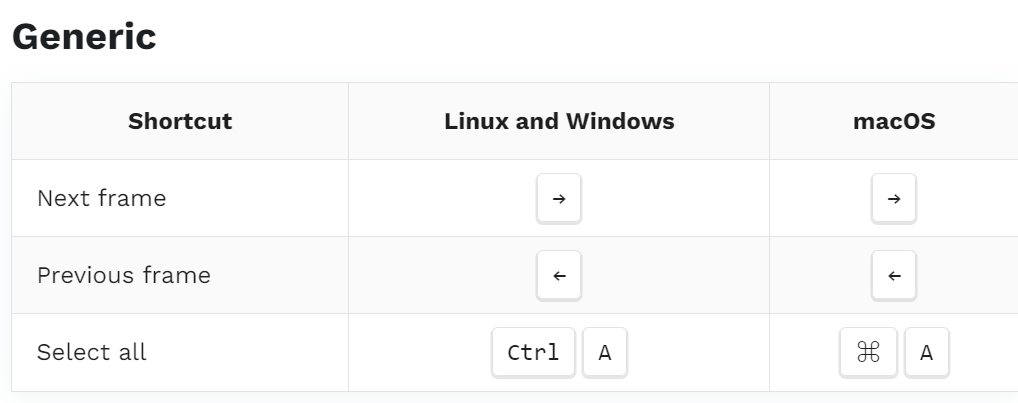Viewport: 1018px width, 403px height.
Task: Click the left arrow key under Linux and Windows
Action: [x=558, y=275]
